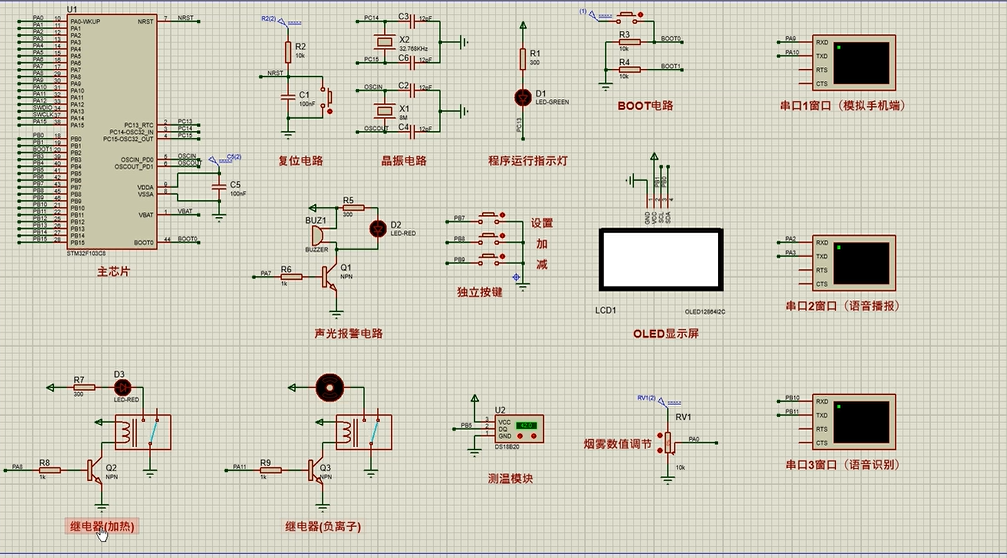Image resolution: width=1007 pixels, height=558 pixels.
Task: Click resistor R2 in the reset circuit
Action: coord(288,52)
